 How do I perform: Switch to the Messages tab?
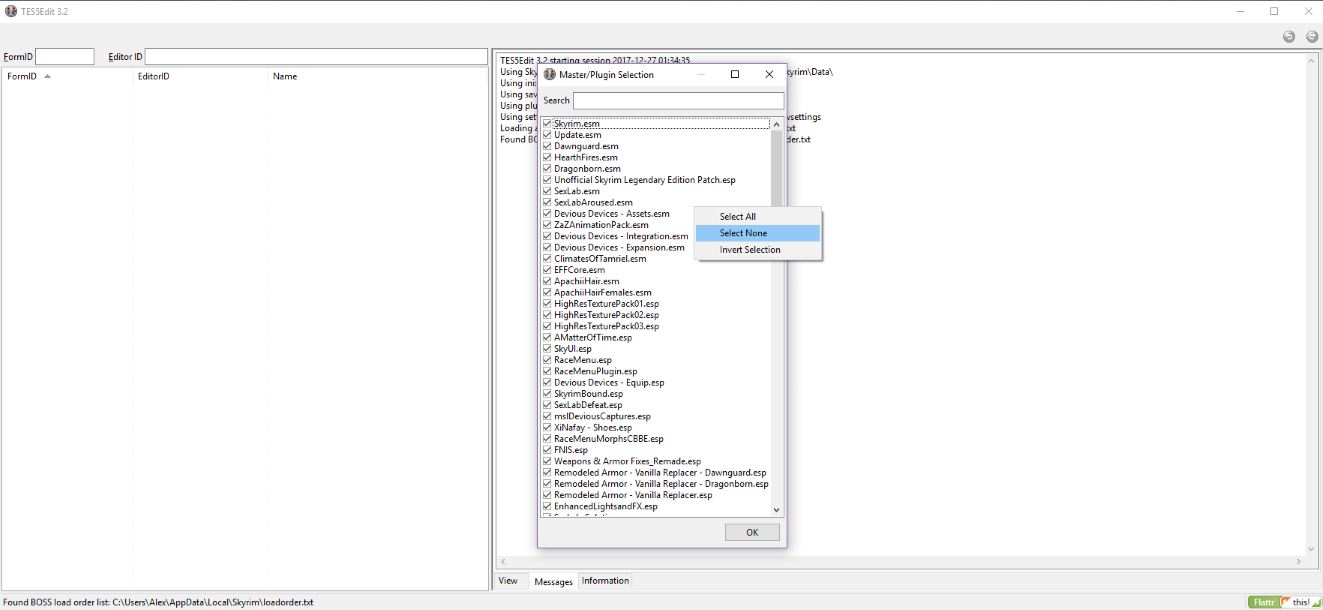click(553, 581)
